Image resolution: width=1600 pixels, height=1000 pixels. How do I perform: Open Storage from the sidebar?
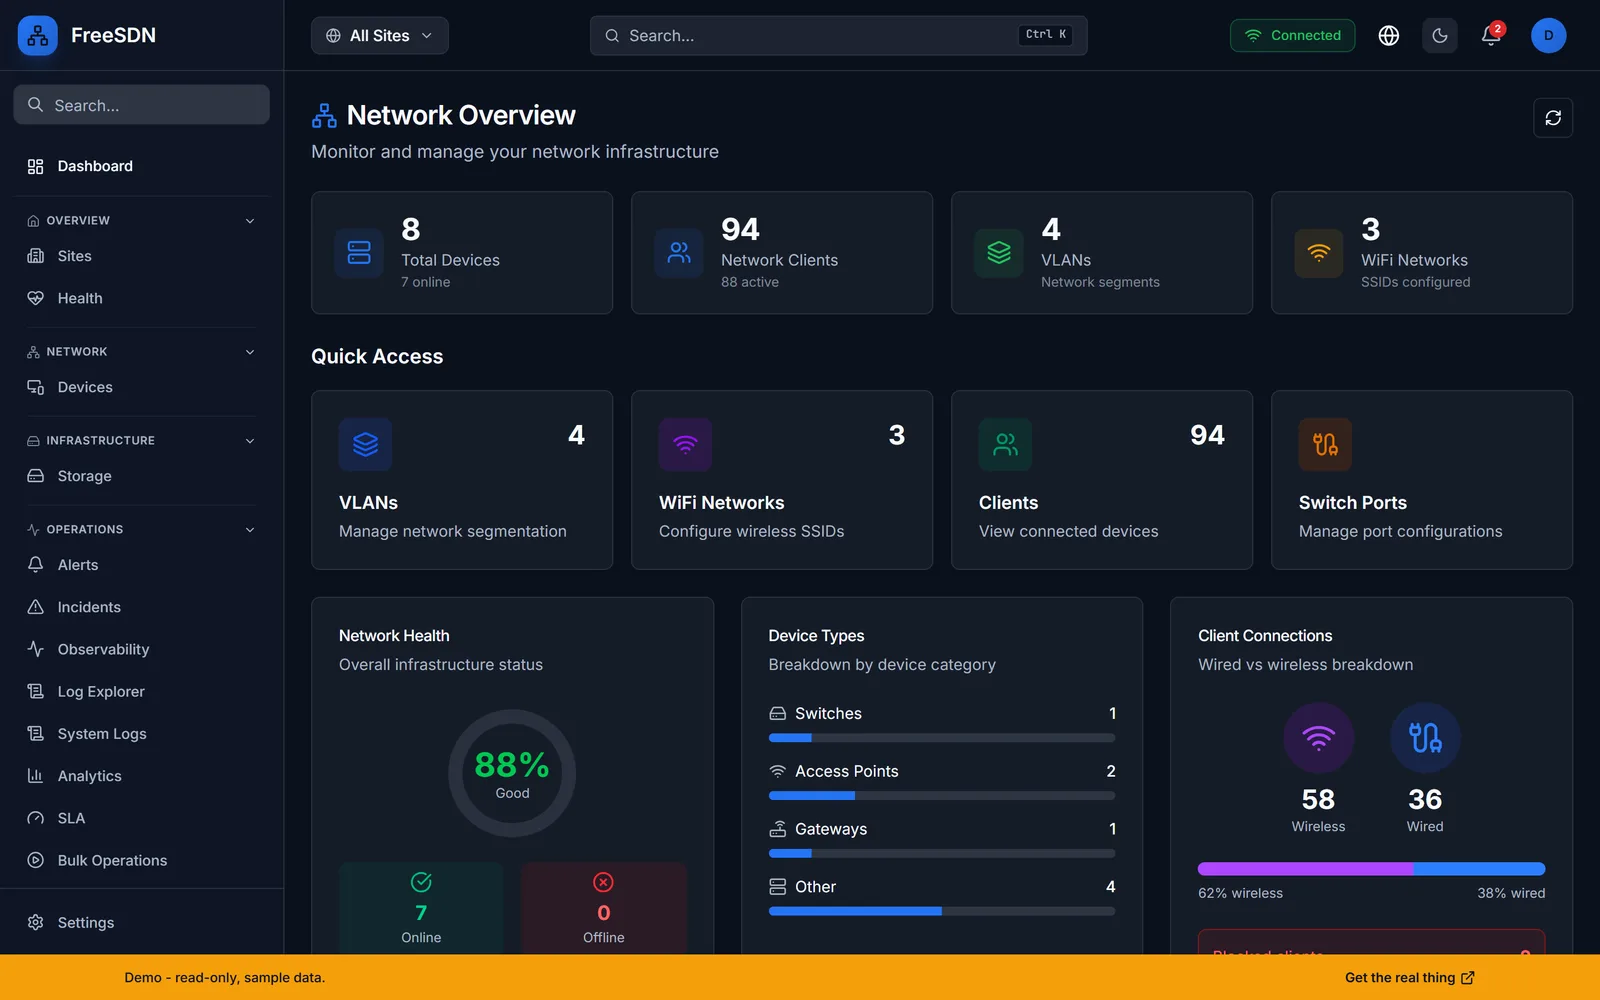141,476
